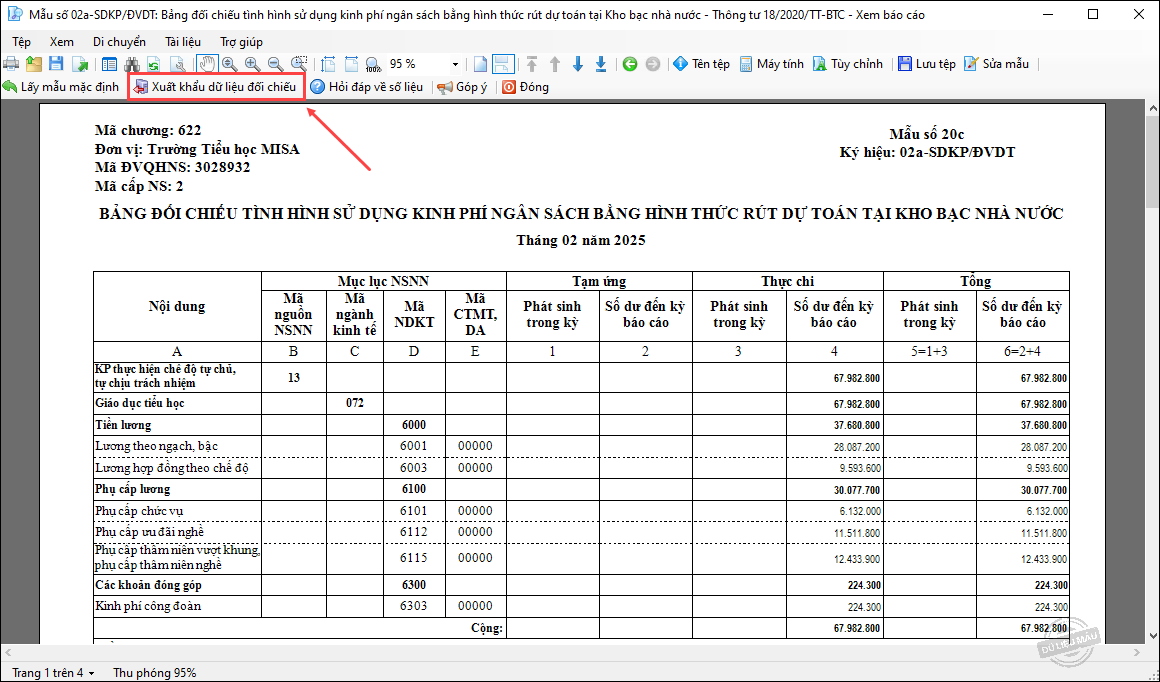Click the green Back navigation arrow
The height and width of the screenshot is (682, 1160).
pos(630,64)
